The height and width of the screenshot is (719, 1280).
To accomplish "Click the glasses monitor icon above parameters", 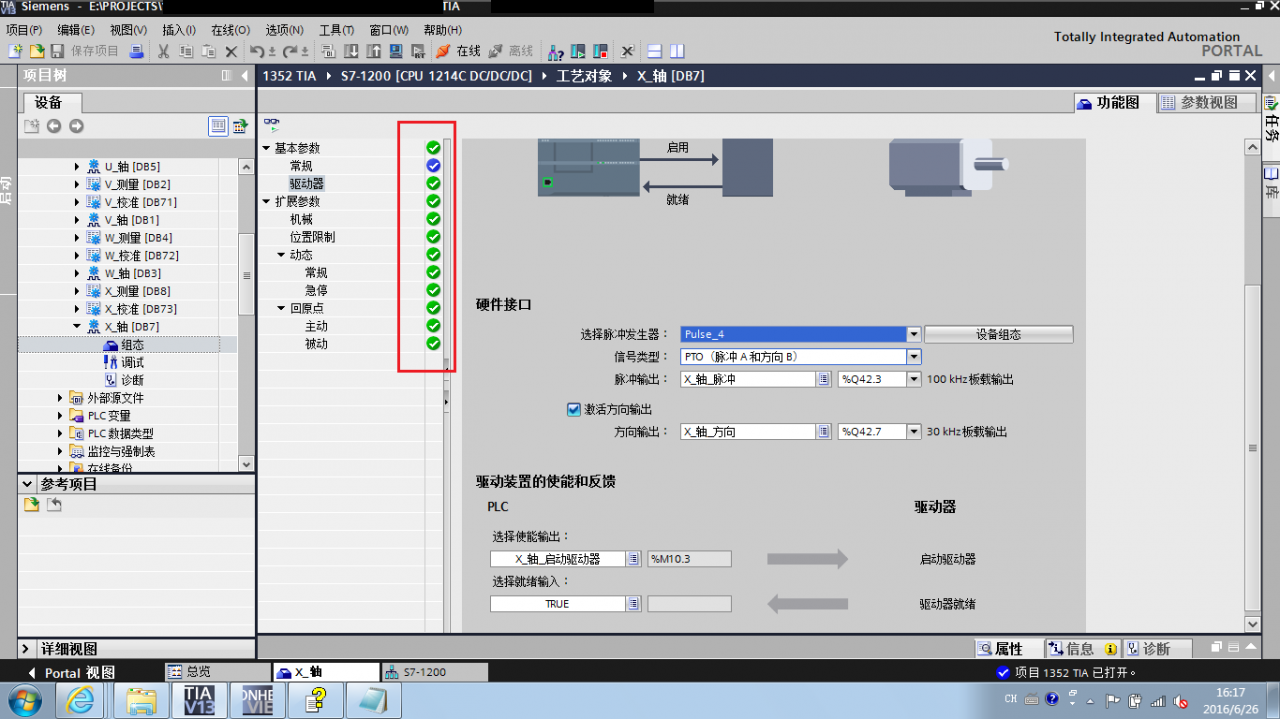I will pos(271,125).
